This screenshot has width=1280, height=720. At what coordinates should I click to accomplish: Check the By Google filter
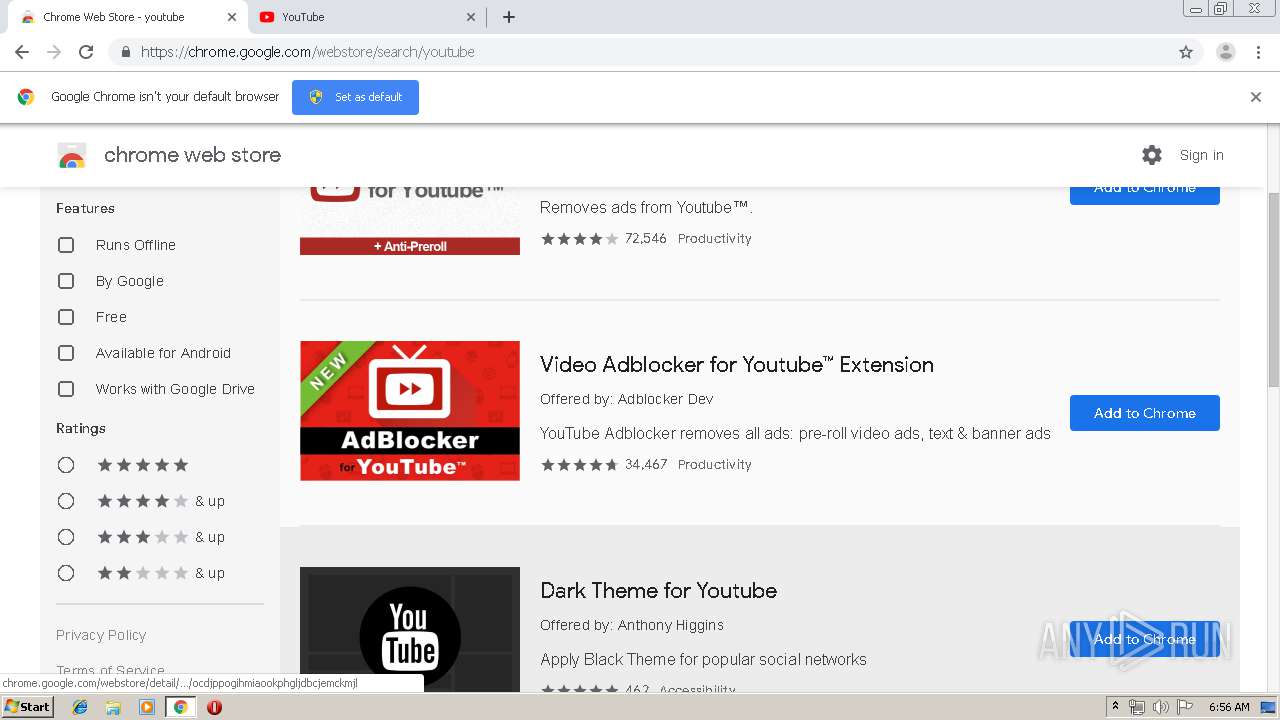point(66,281)
